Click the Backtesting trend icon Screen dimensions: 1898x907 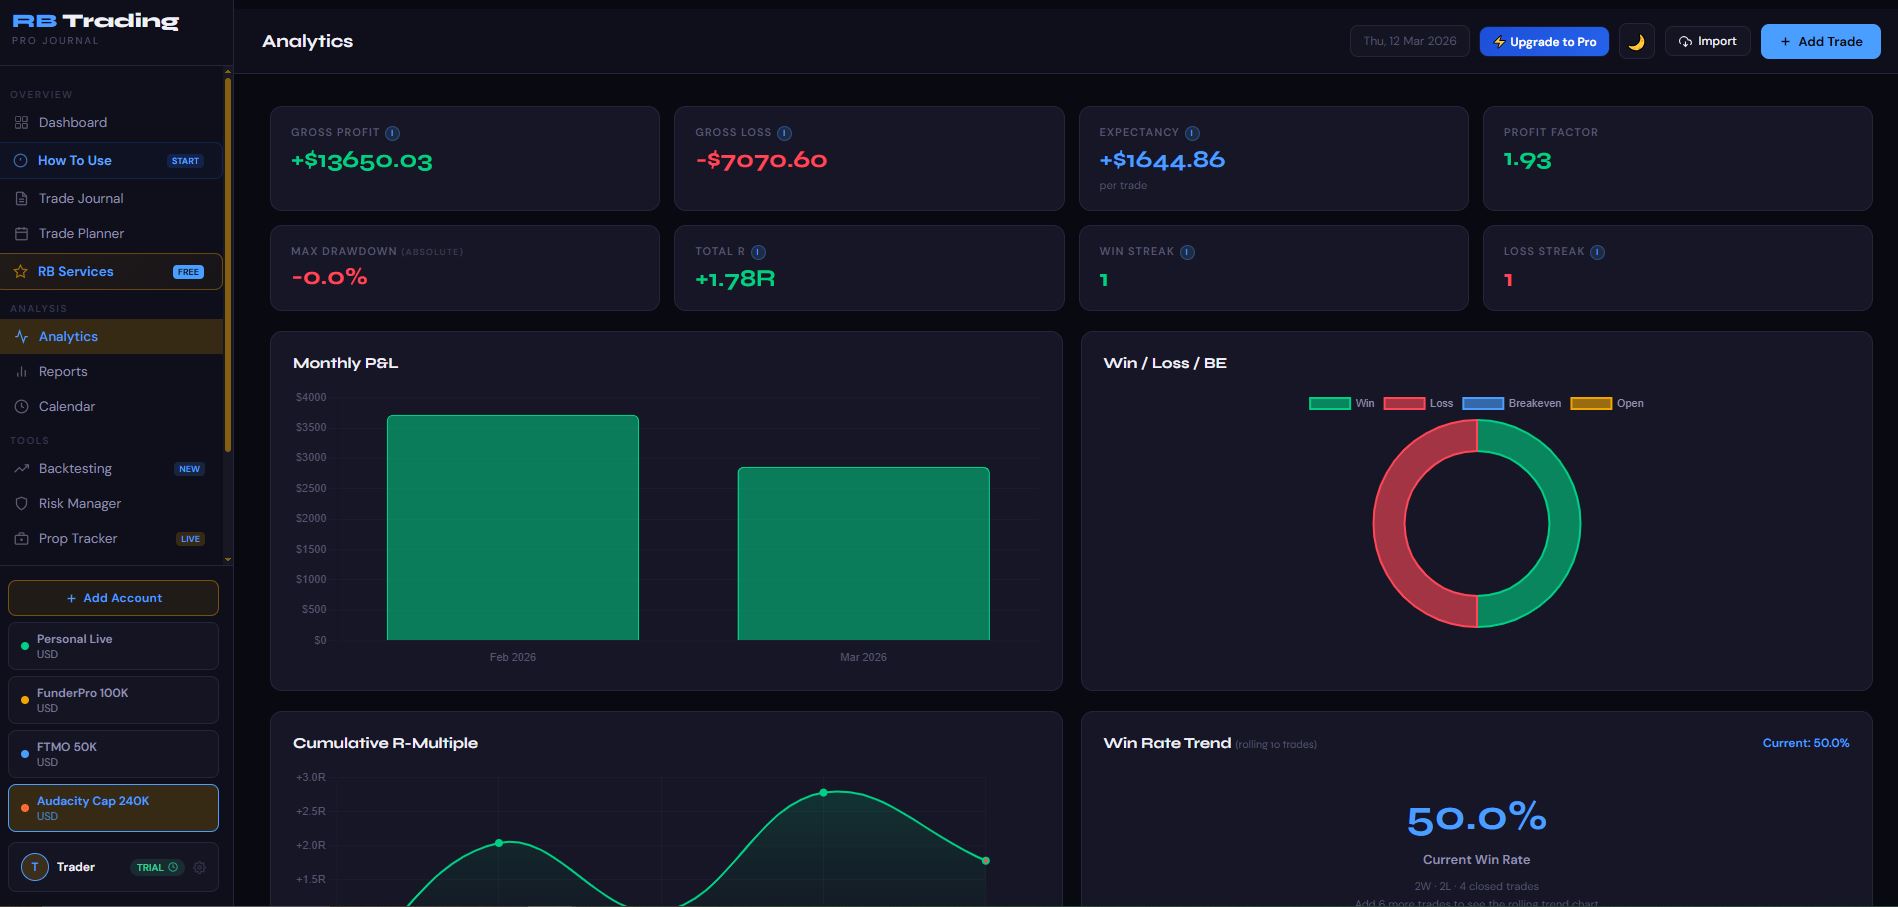pyautogui.click(x=22, y=468)
